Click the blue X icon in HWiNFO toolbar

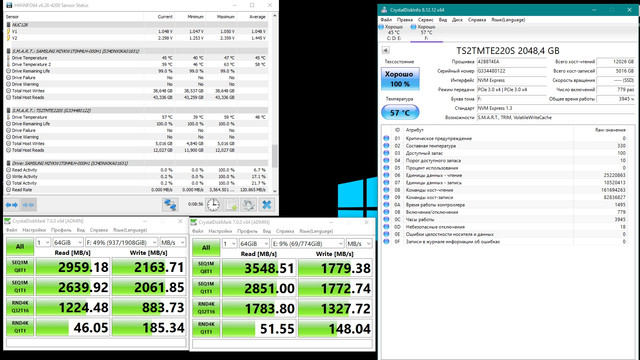click(267, 204)
